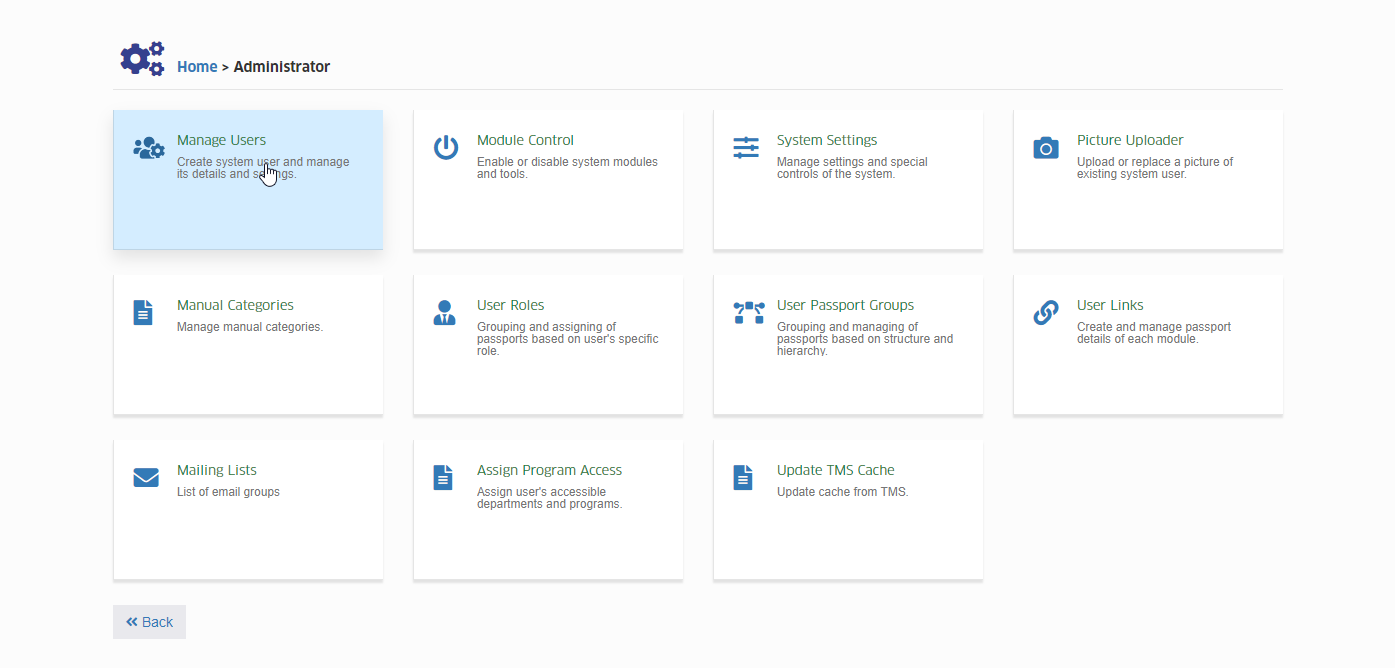
Task: Open the Assign Program Access title
Action: [x=549, y=470]
